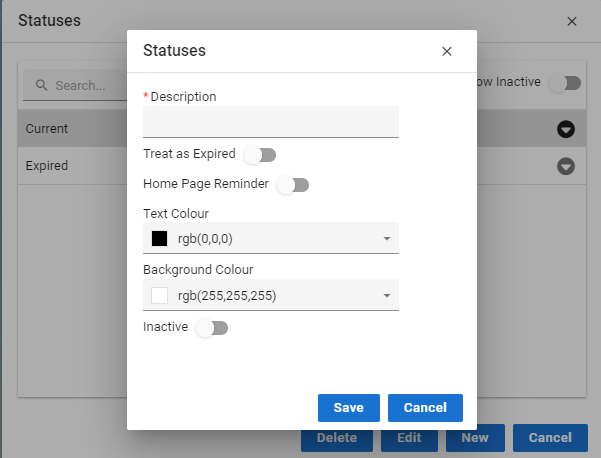
Task: Open the Text Colour dropdown
Action: (271, 238)
